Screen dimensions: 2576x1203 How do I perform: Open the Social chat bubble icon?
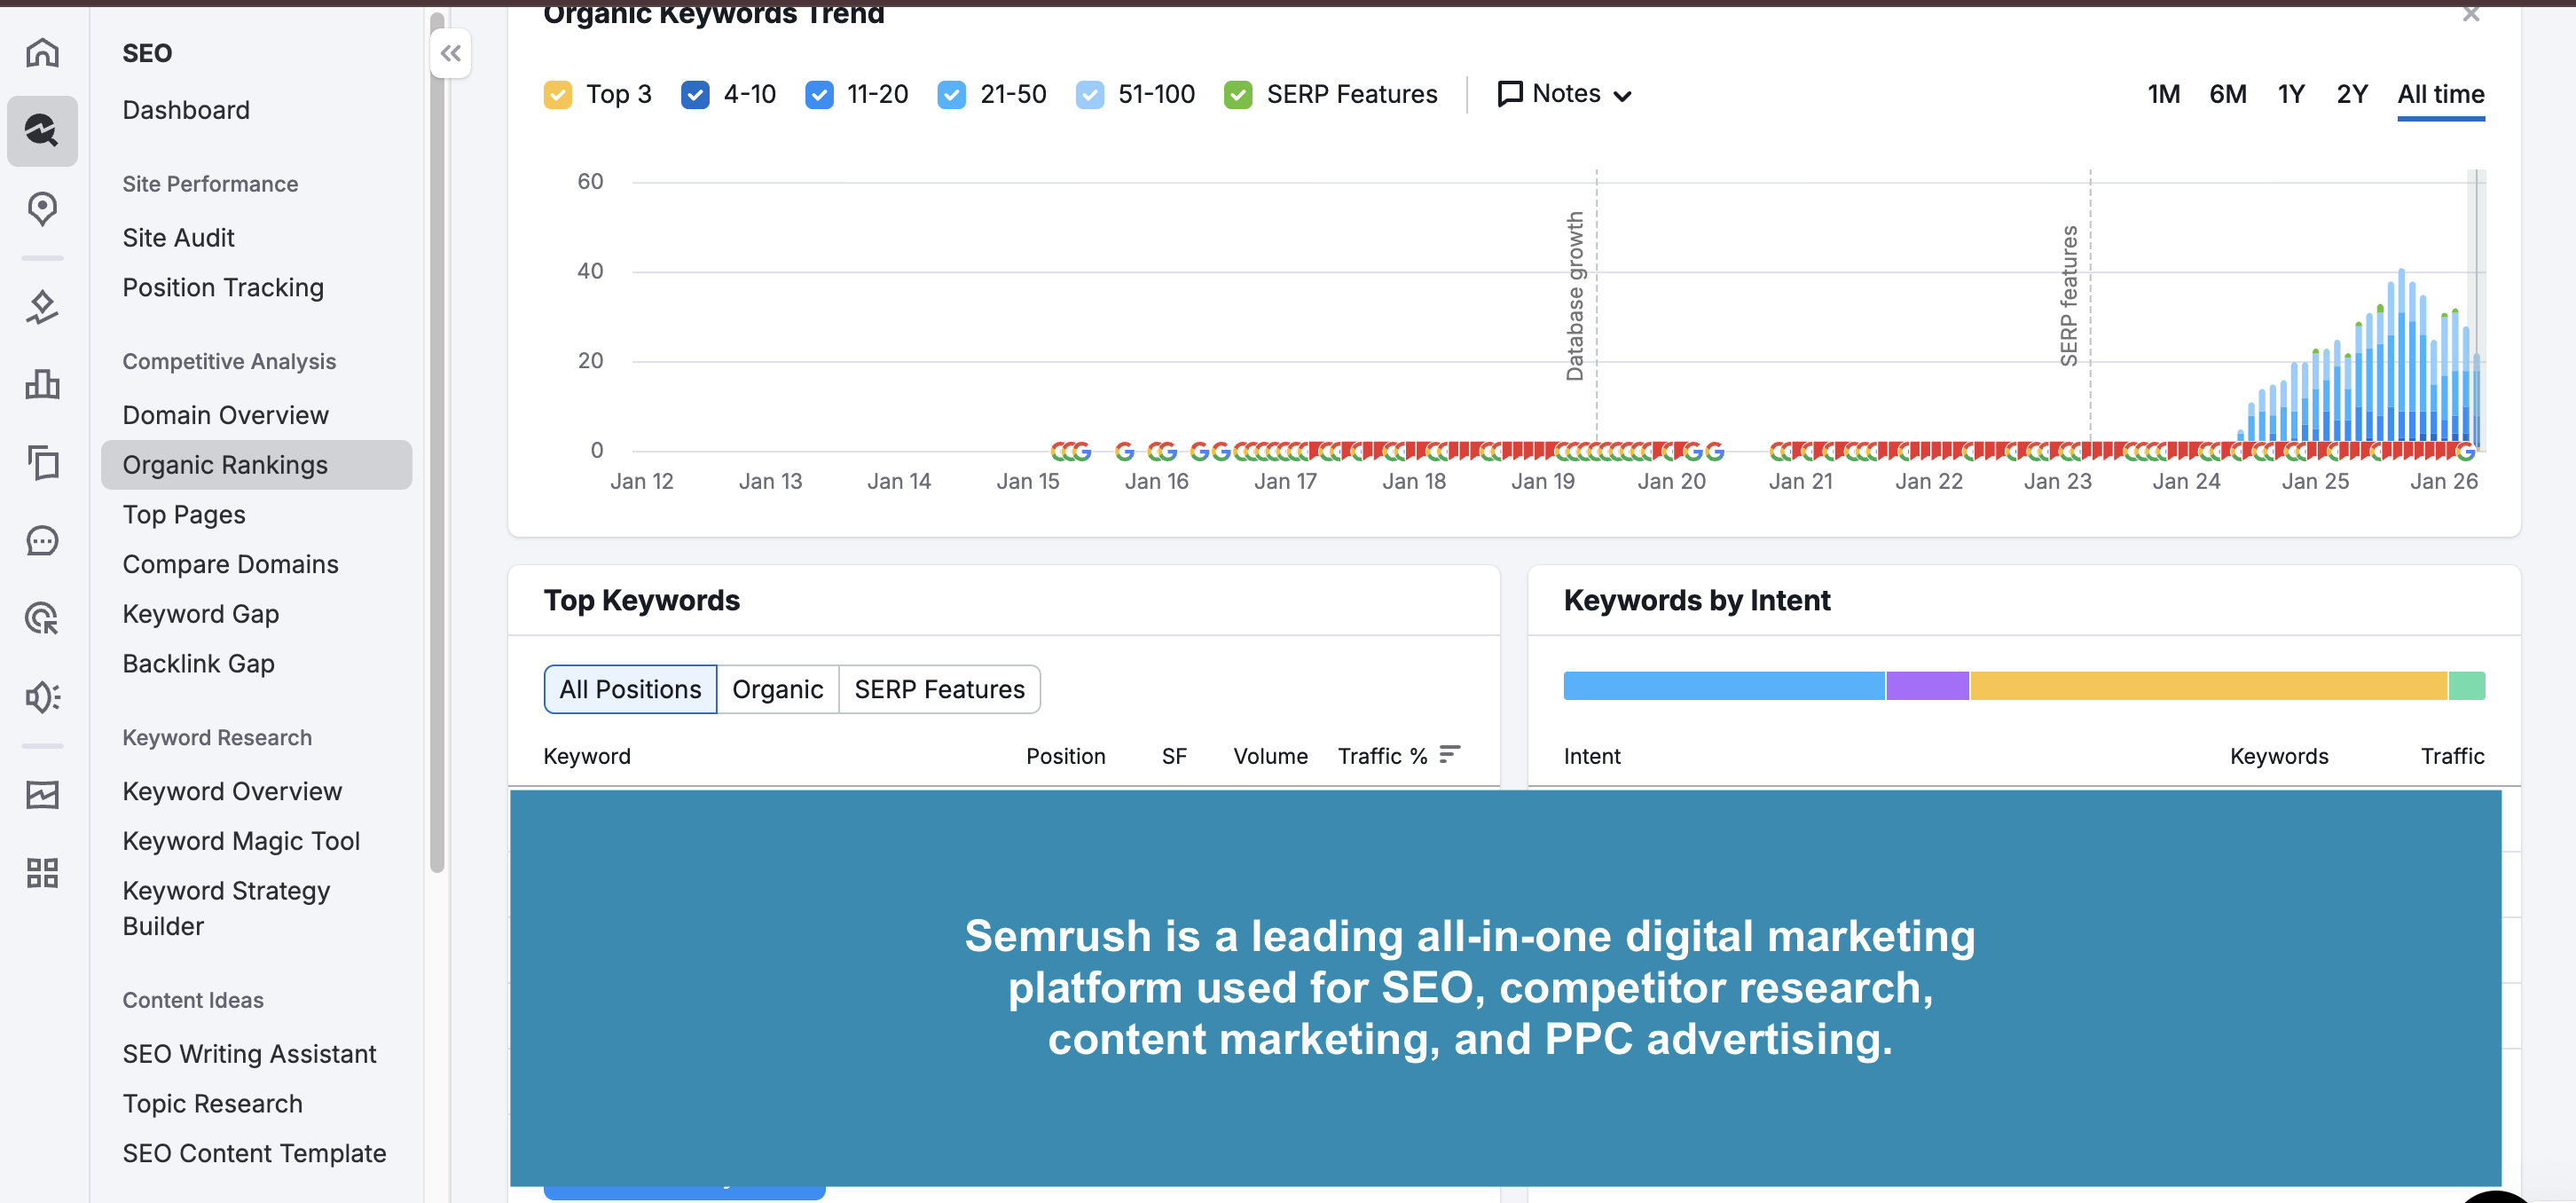click(x=42, y=541)
